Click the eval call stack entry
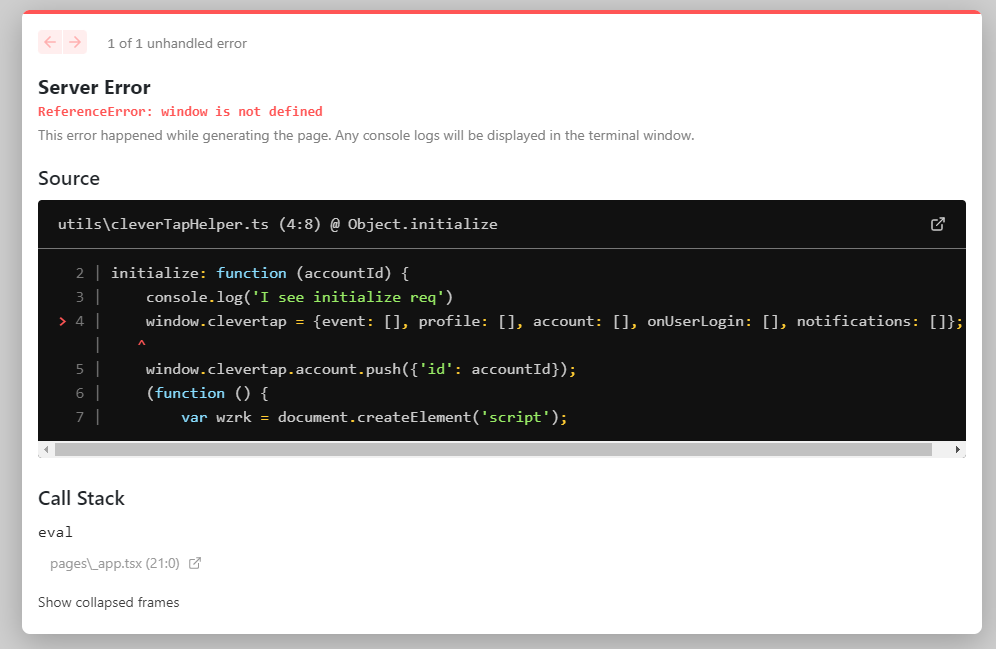 pyautogui.click(x=55, y=532)
